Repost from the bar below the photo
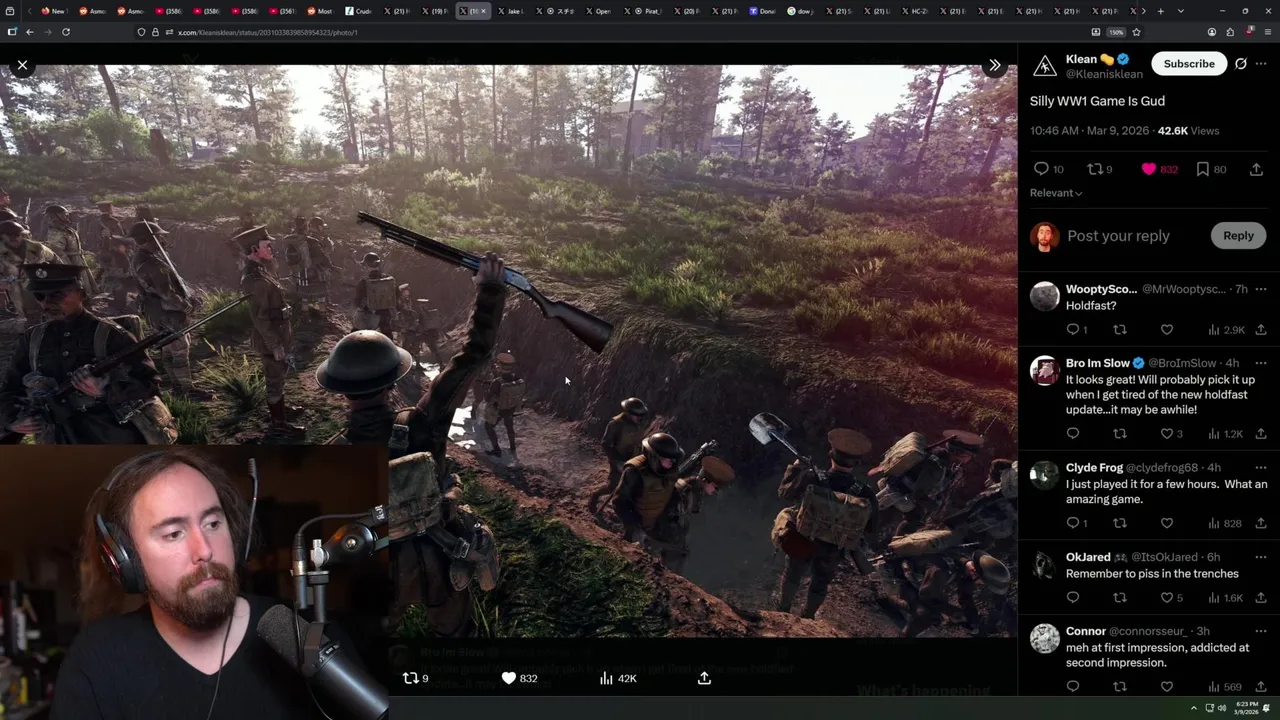Screen dimensions: 1280x720 point(414,678)
